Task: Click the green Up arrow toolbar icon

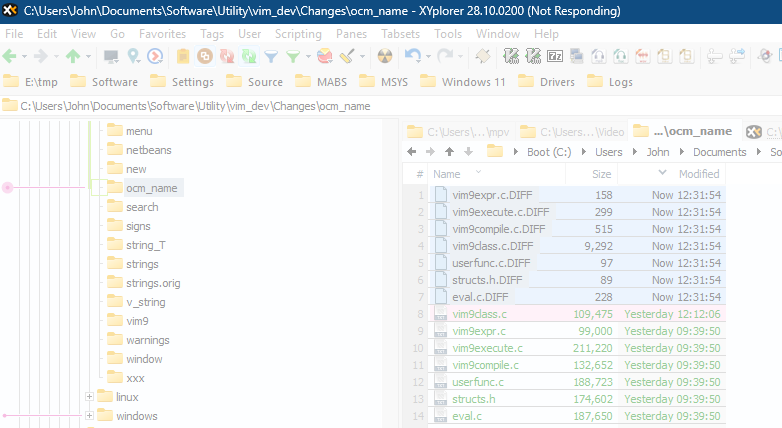Action: click(73, 57)
